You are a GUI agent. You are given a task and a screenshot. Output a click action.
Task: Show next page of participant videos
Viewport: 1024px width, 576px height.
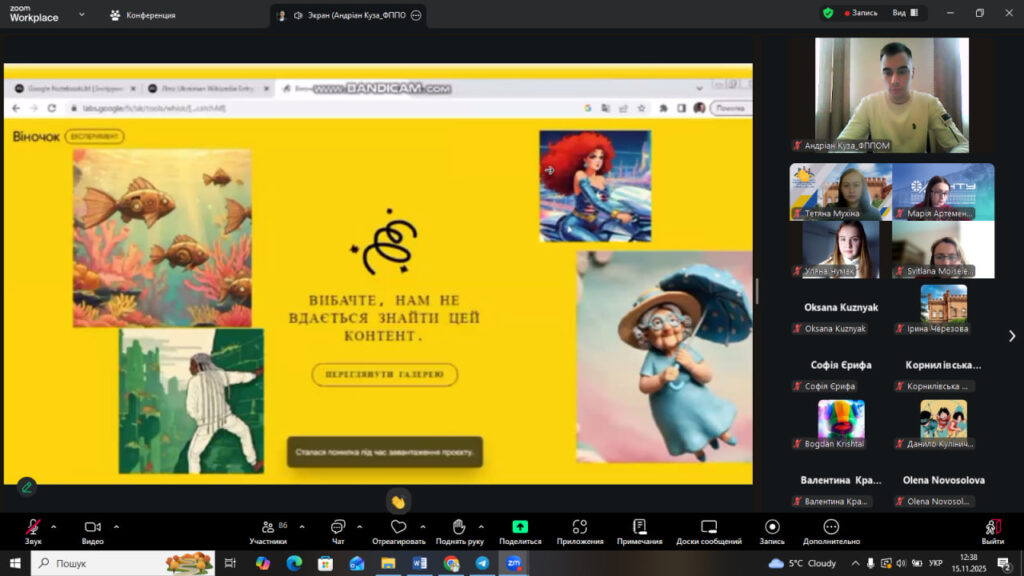tap(1011, 336)
